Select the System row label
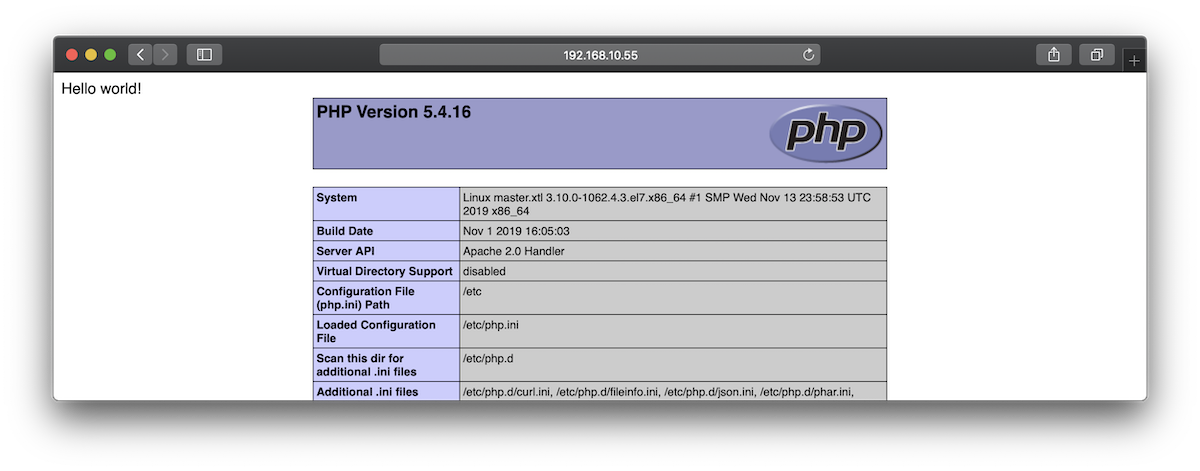The width and height of the screenshot is (1200, 471). coord(337,198)
